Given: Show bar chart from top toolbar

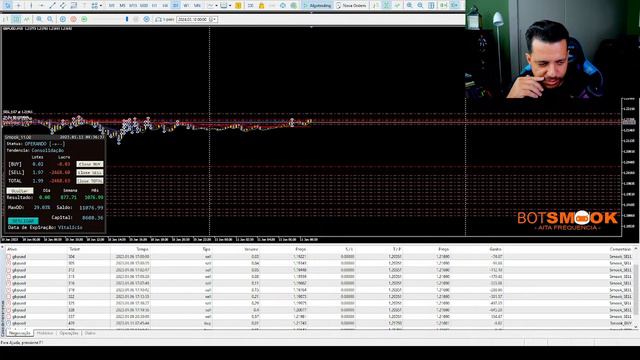Looking at the screenshot, I should tap(375, 5).
